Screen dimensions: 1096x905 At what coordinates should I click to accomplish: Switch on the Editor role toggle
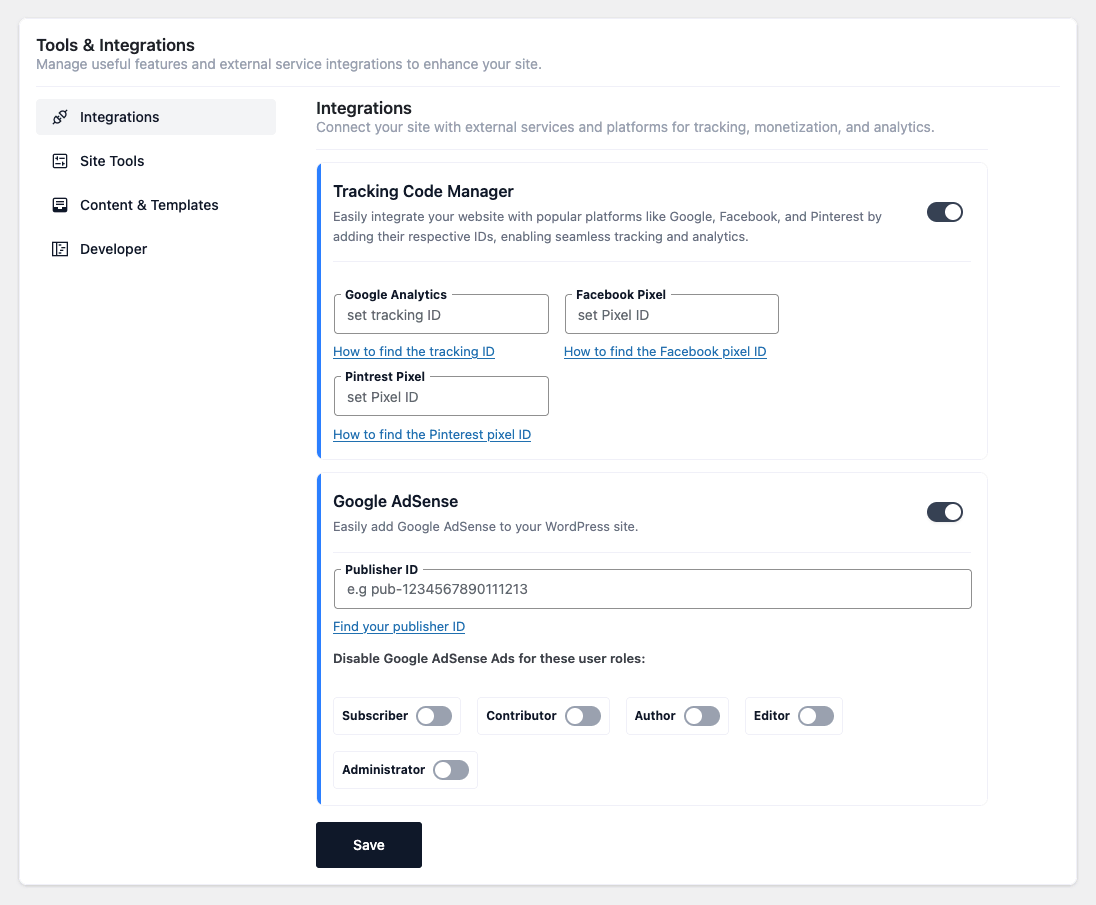(815, 716)
